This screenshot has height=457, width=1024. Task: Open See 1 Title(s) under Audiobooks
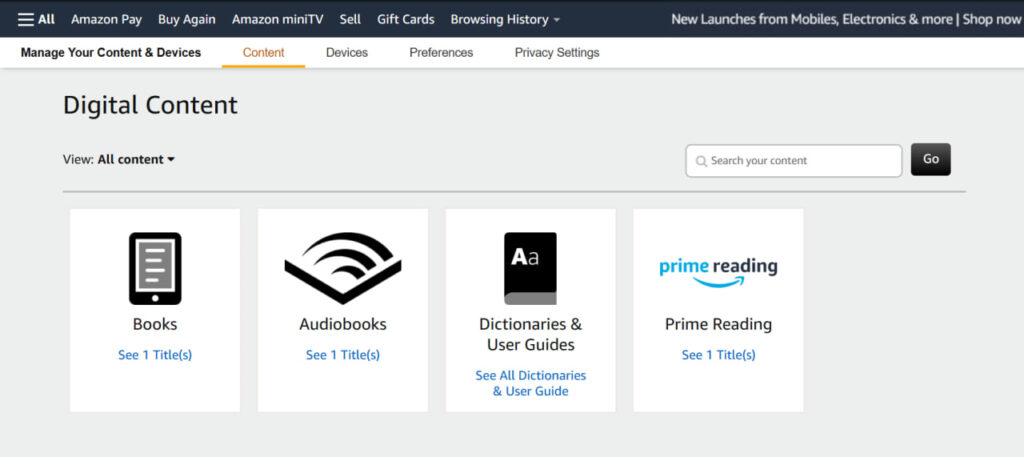343,355
